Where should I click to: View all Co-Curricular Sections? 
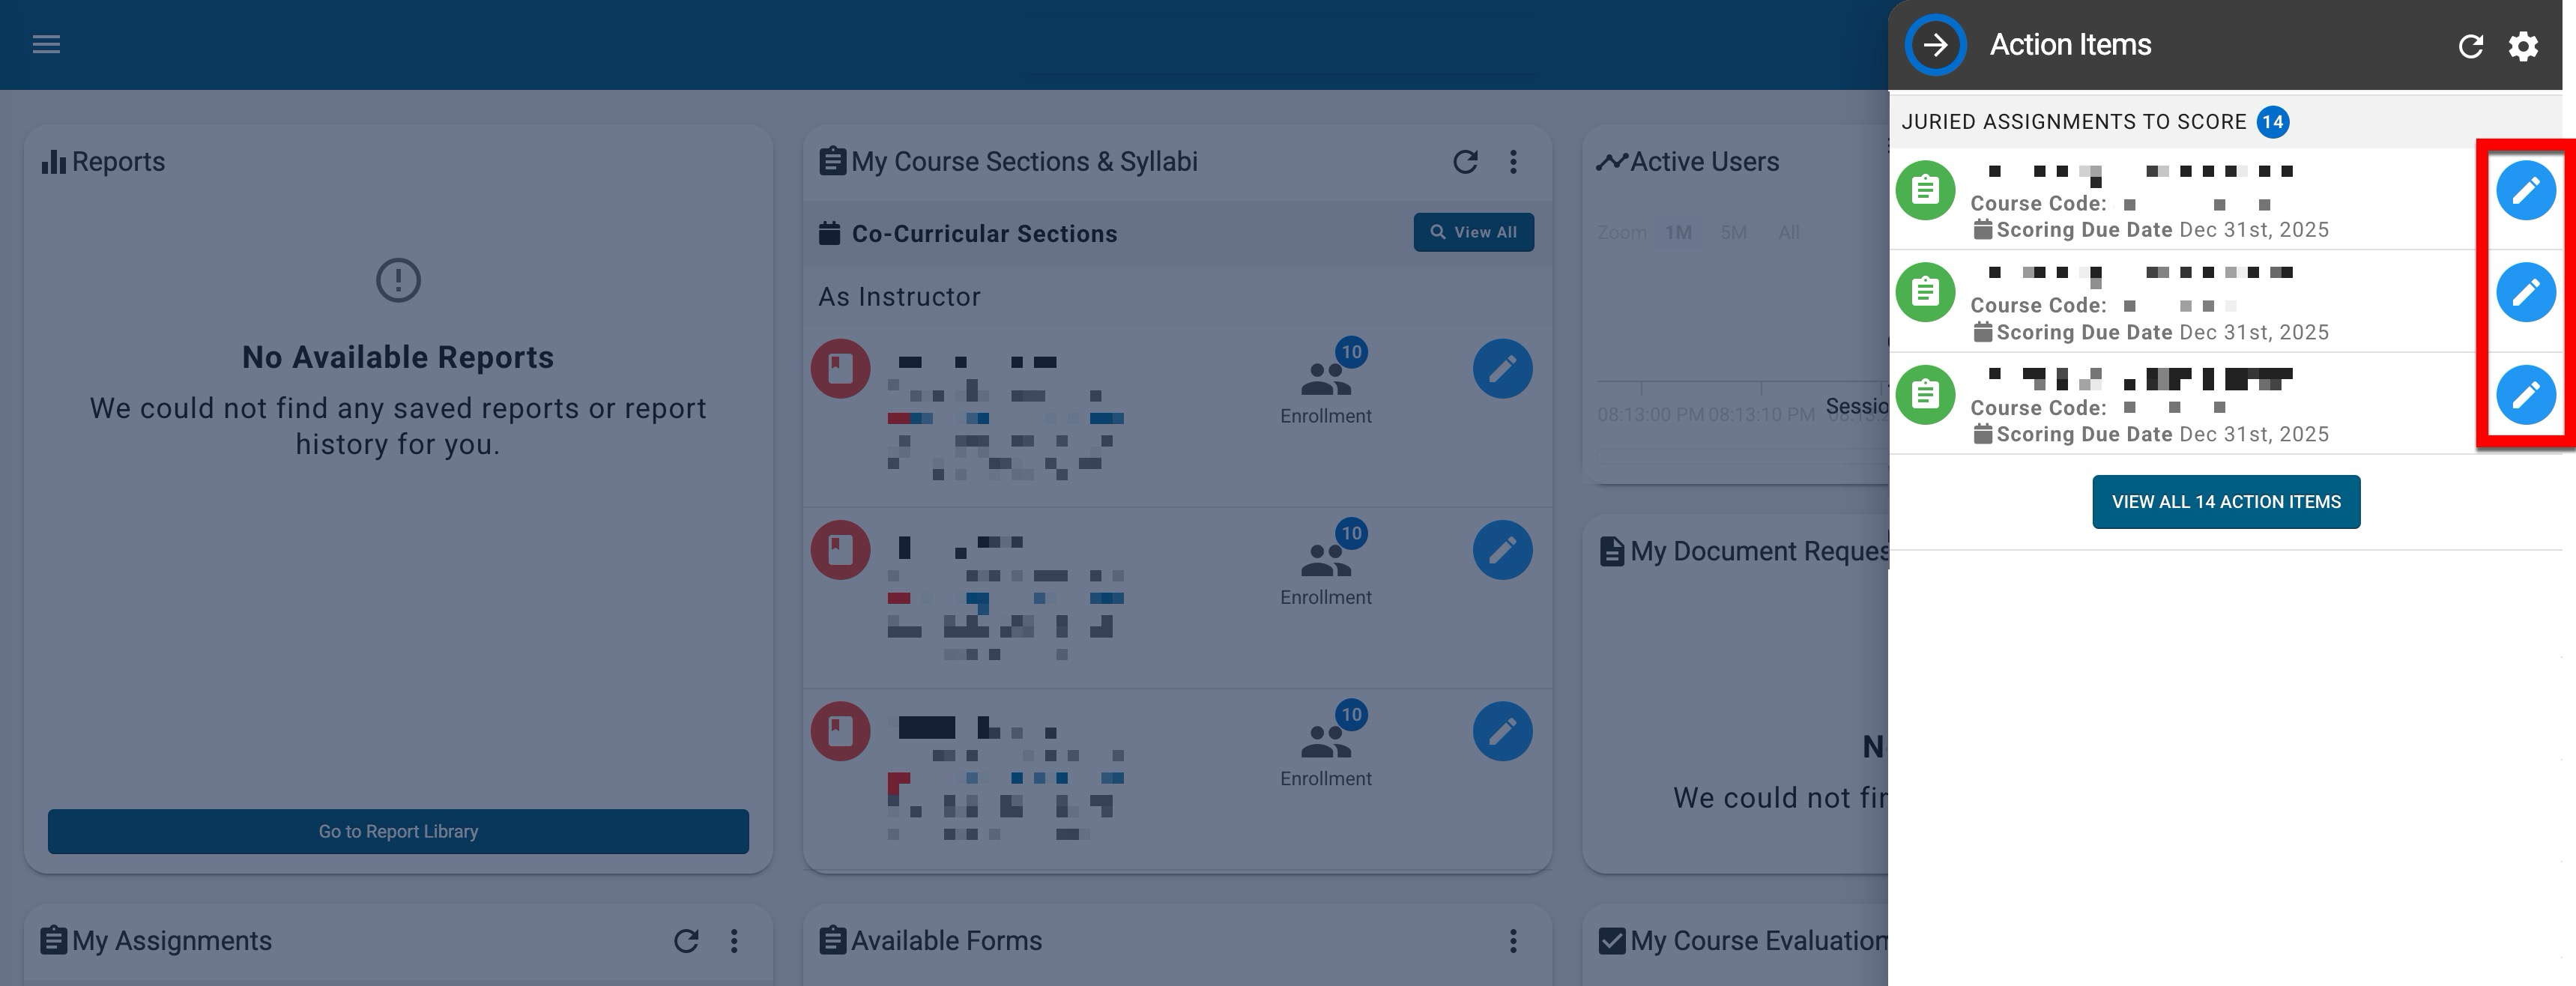(1473, 232)
